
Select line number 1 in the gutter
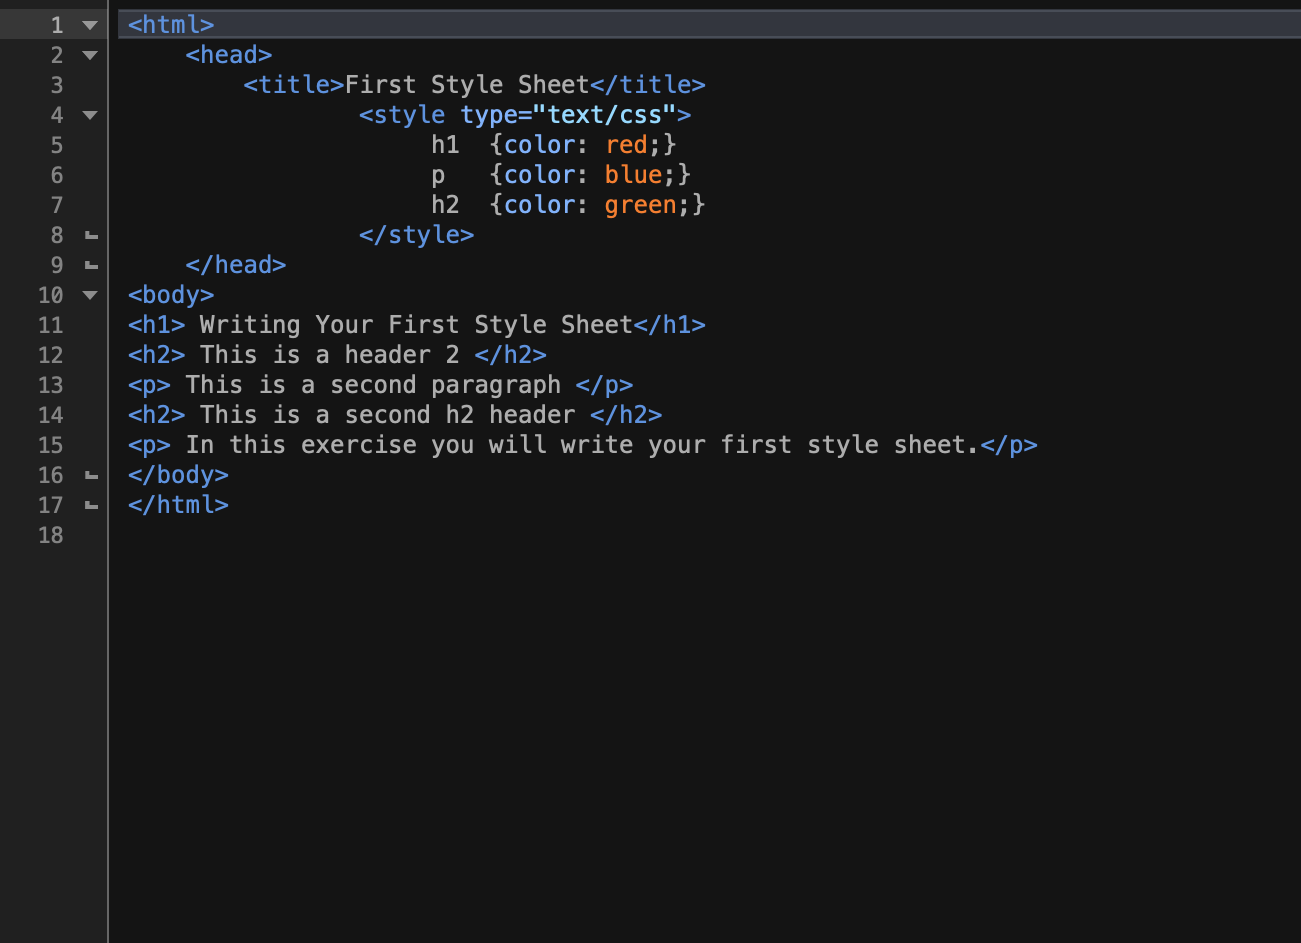click(57, 25)
